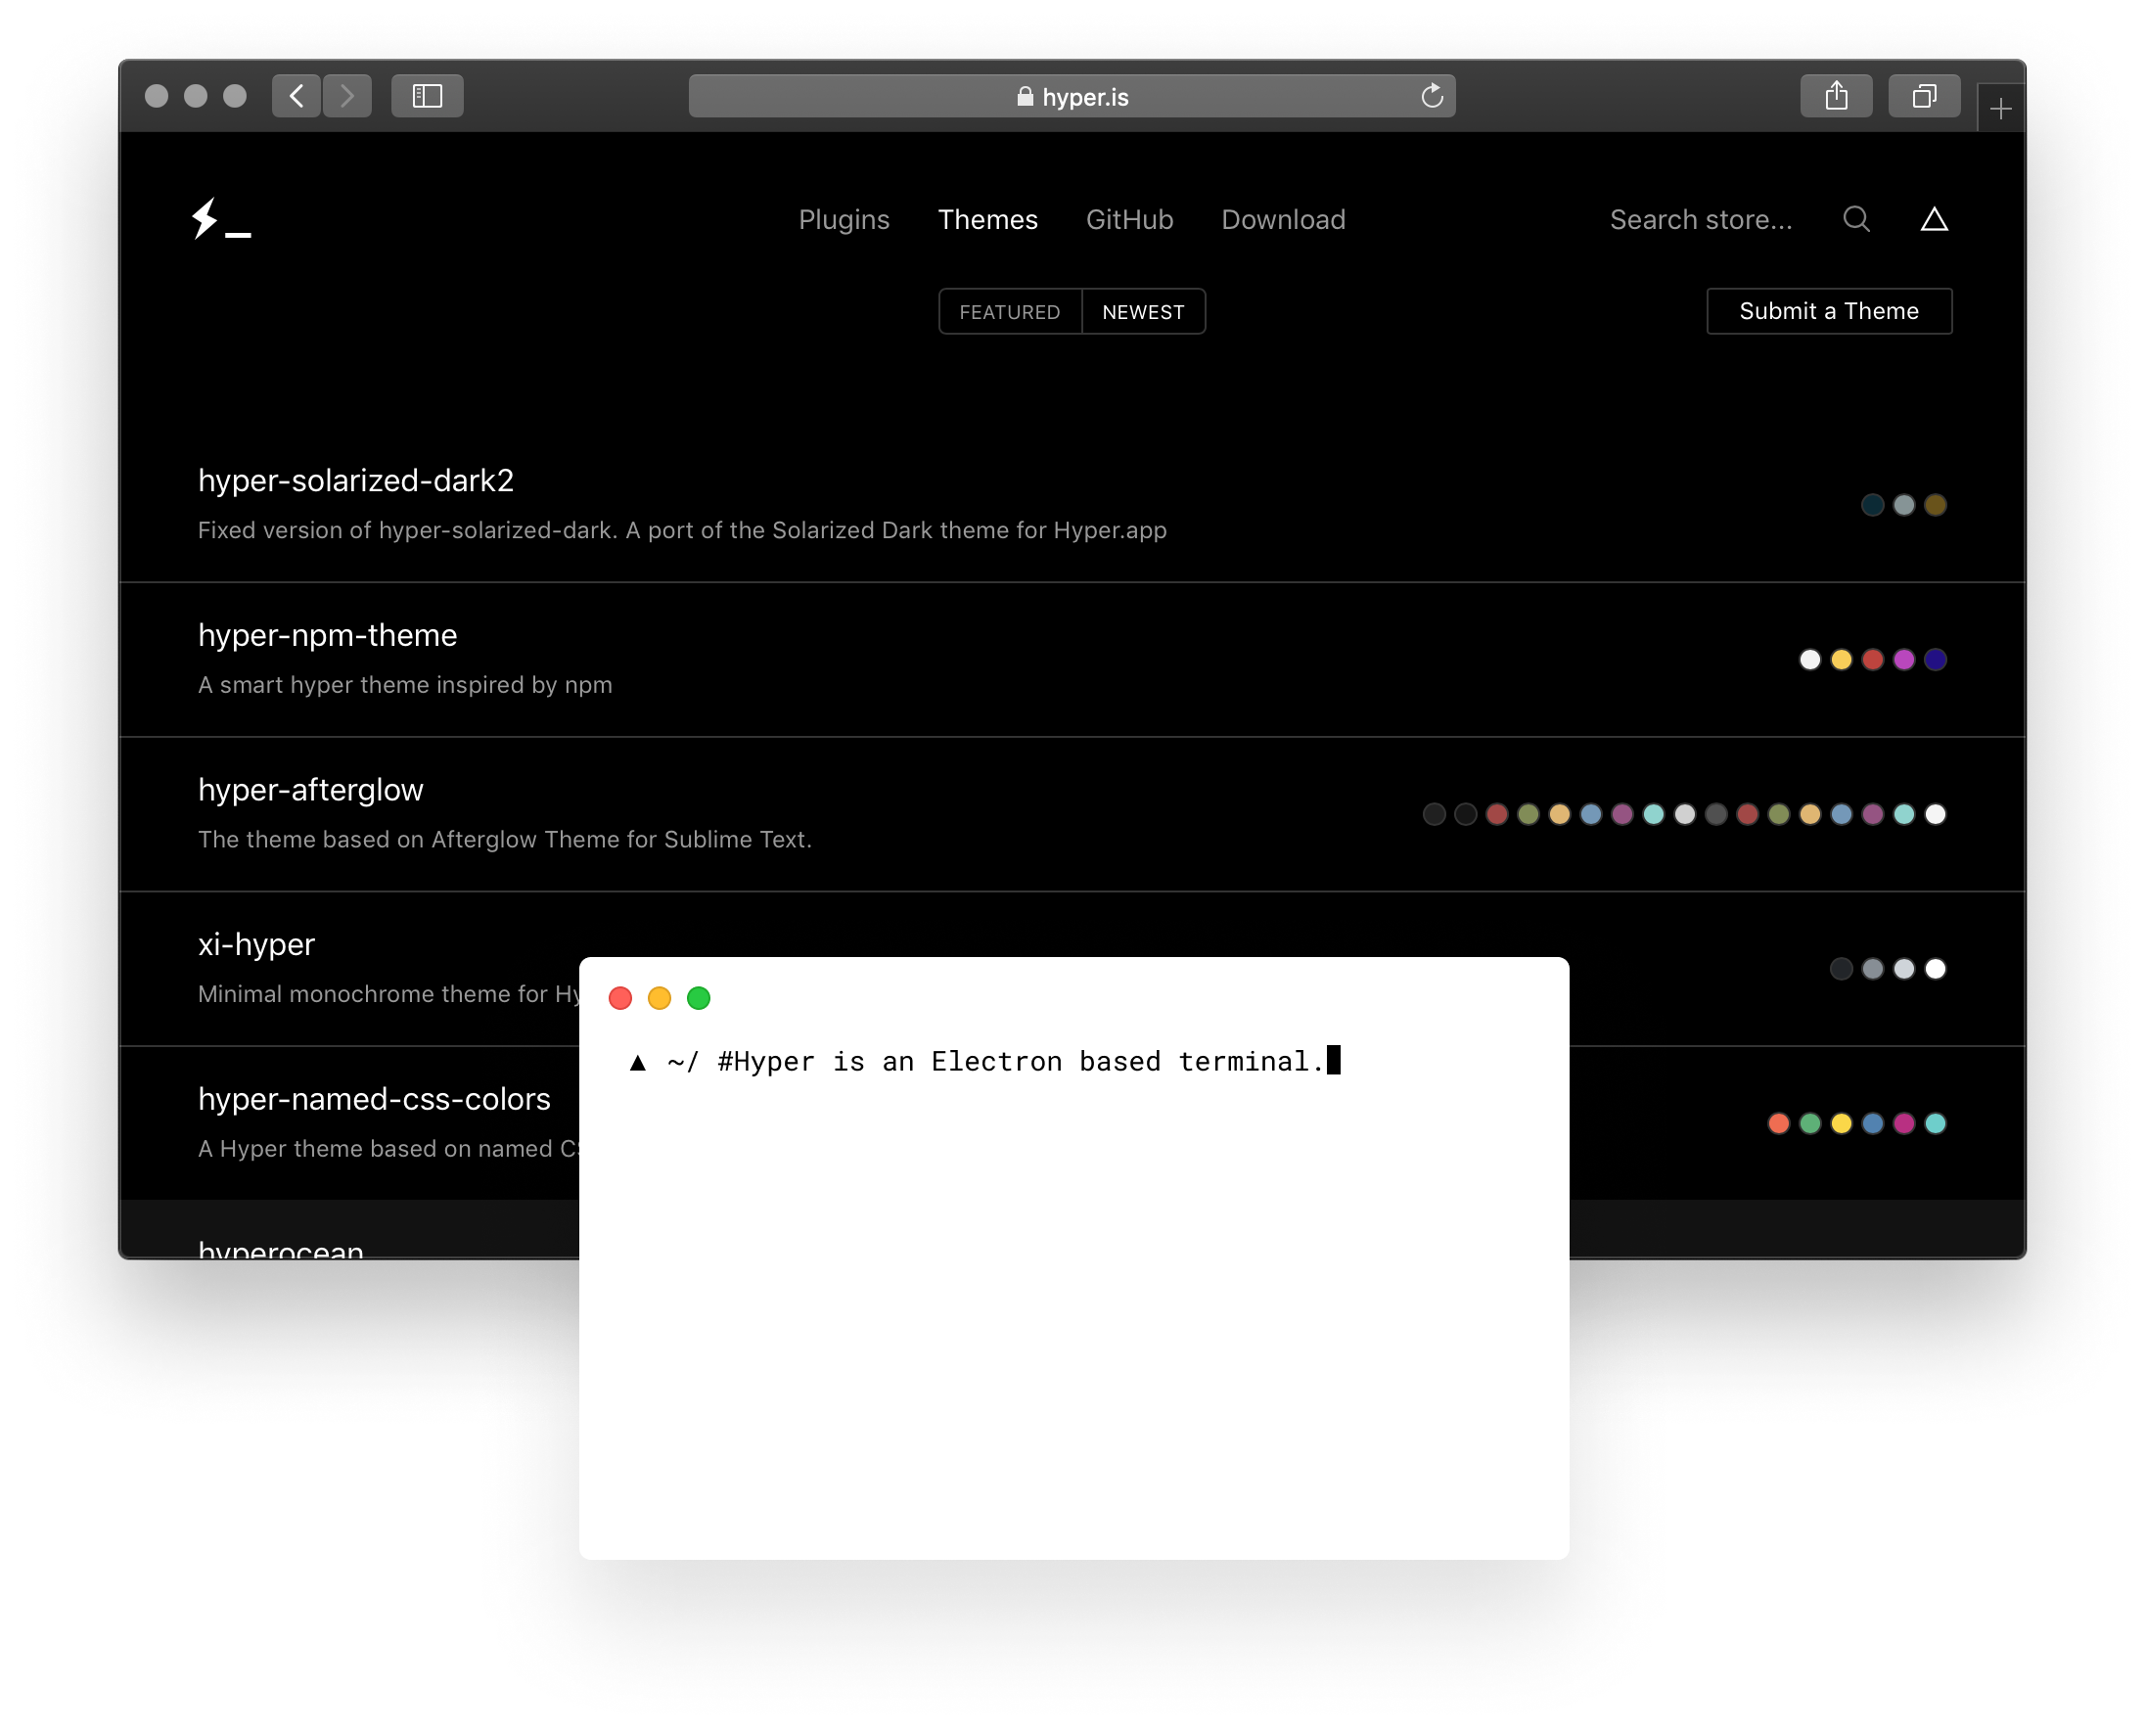Go back with the left chevron
The image size is (2145, 1736).
(x=296, y=96)
